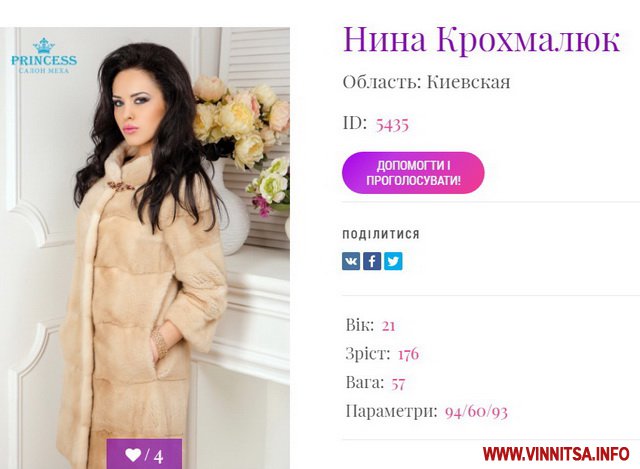The height and width of the screenshot is (469, 640).
Task: Share profile via Twitter icon
Action: 393,261
